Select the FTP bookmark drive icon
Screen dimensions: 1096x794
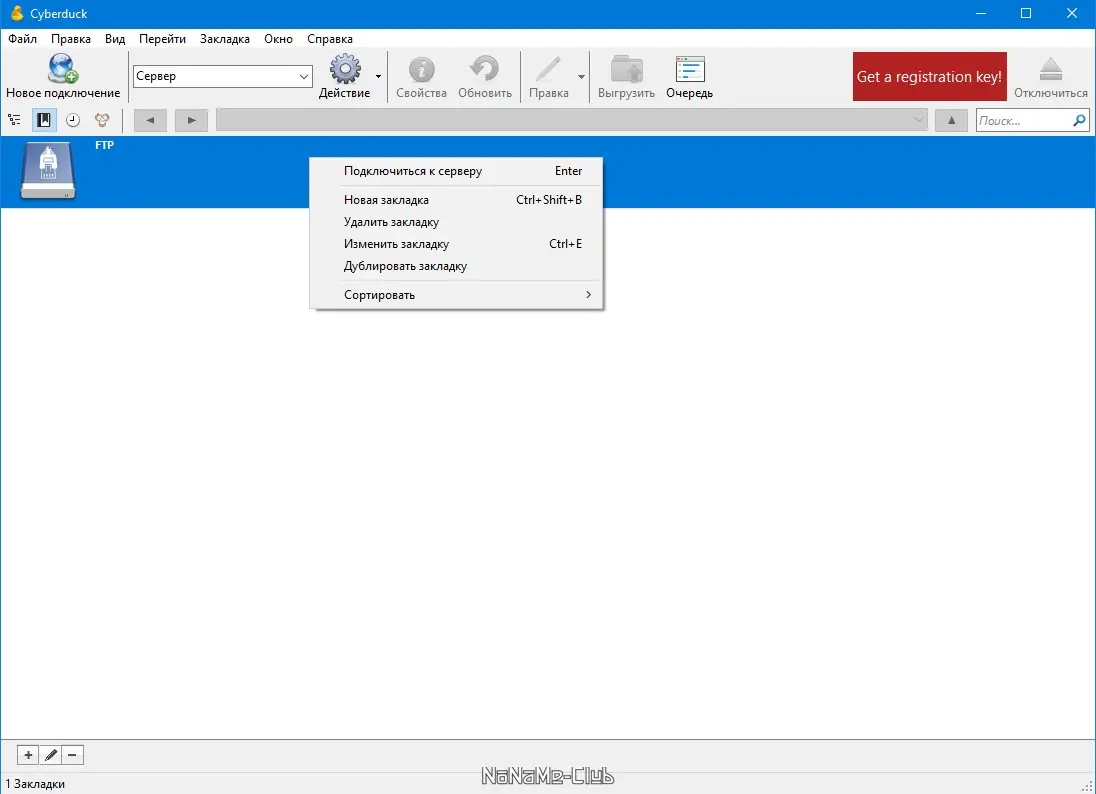tap(48, 171)
